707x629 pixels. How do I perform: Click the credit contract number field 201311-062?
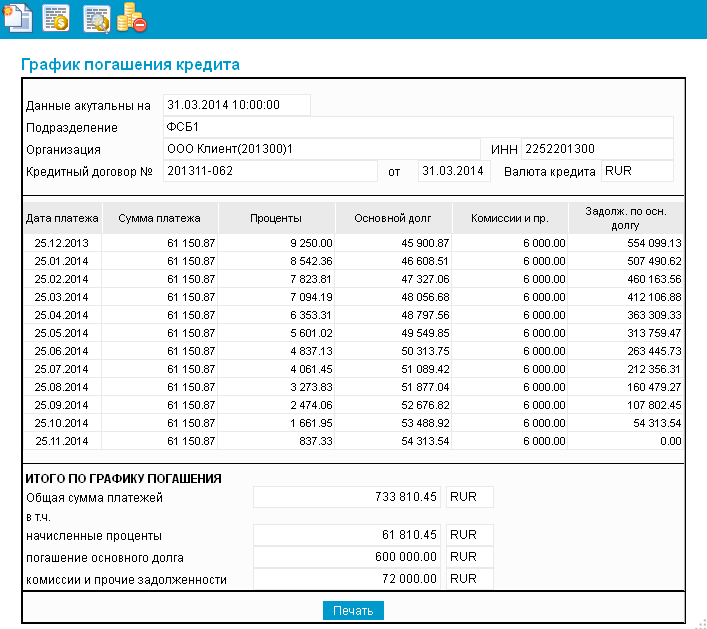pos(269,171)
